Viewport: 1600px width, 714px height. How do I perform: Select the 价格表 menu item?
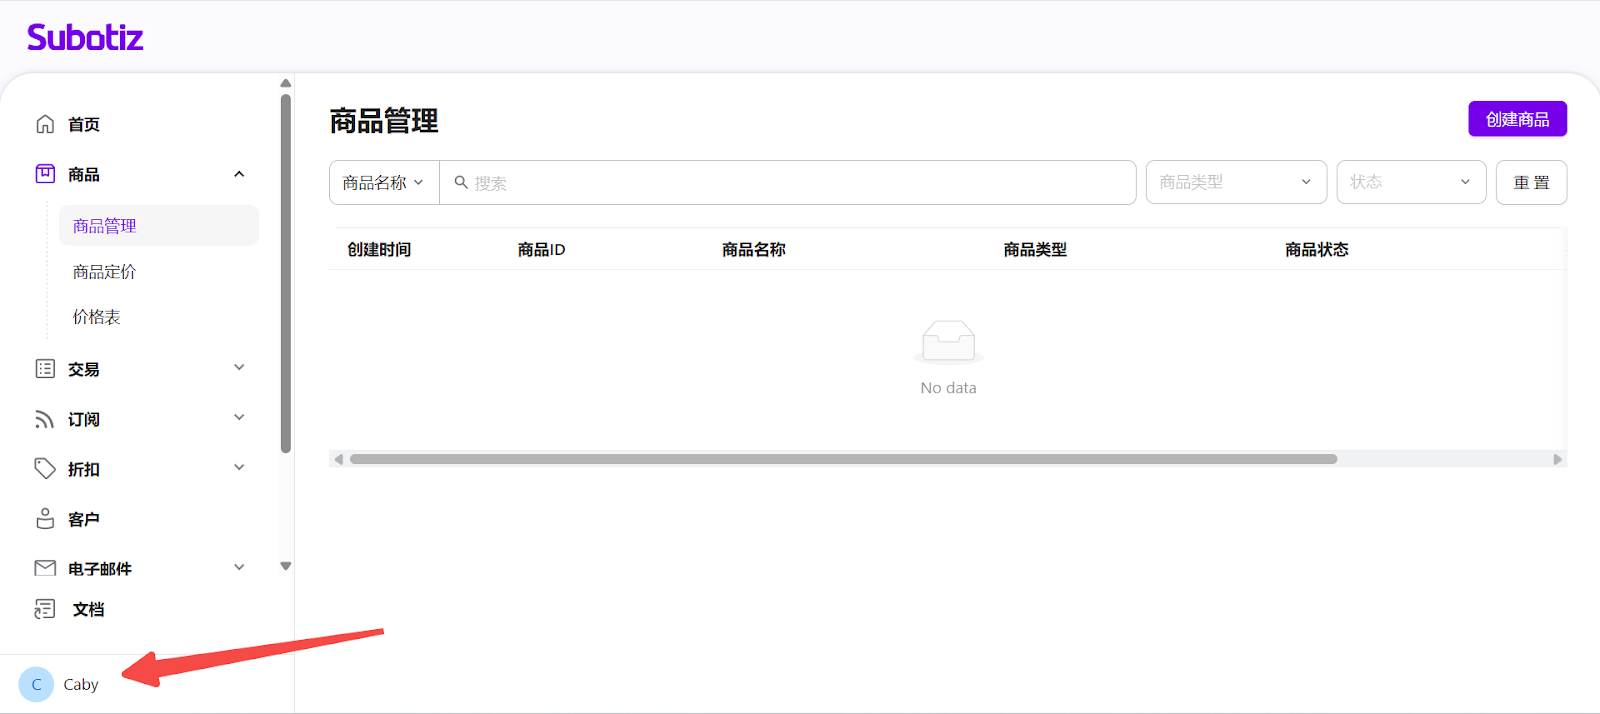click(97, 317)
